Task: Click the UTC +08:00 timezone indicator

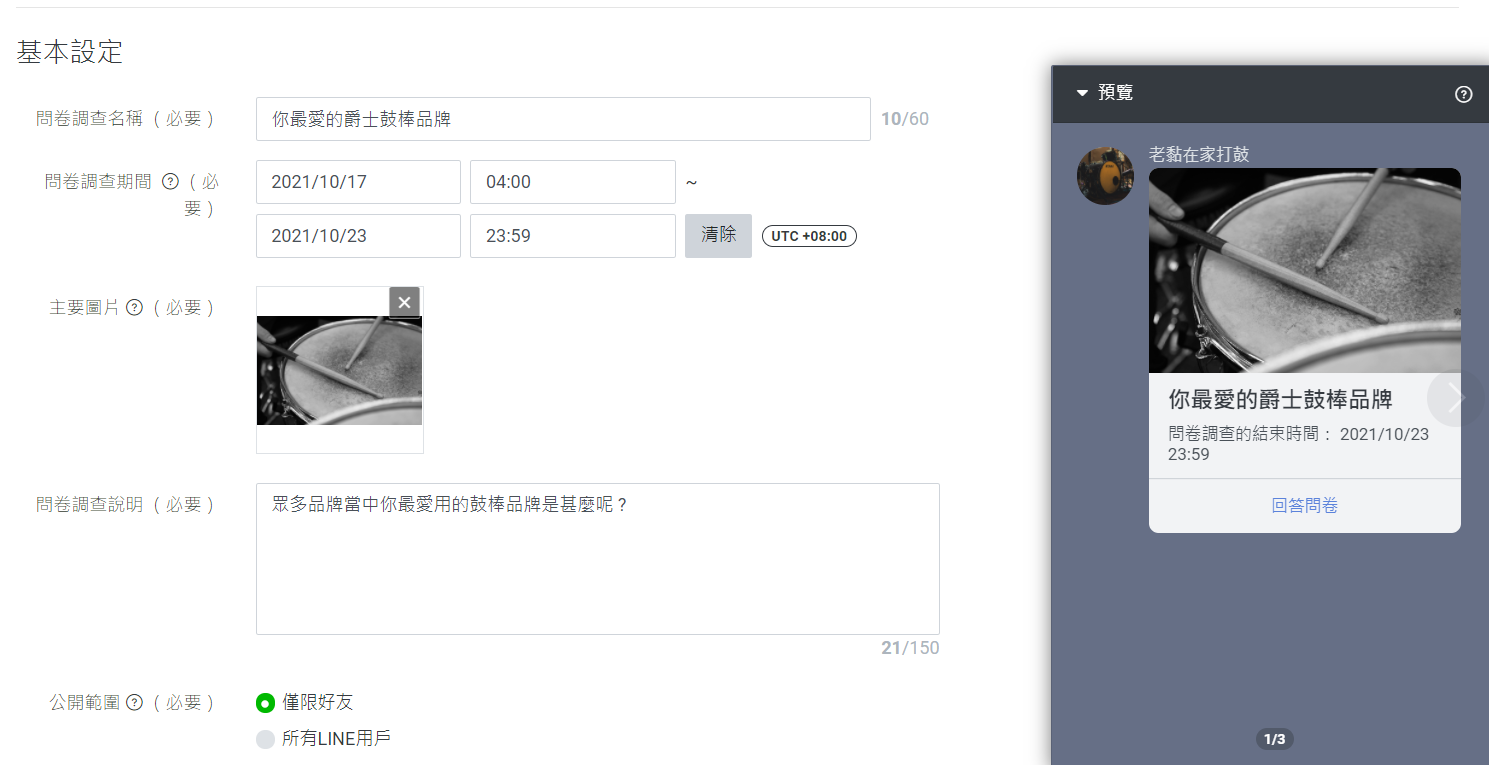Action: click(x=809, y=235)
